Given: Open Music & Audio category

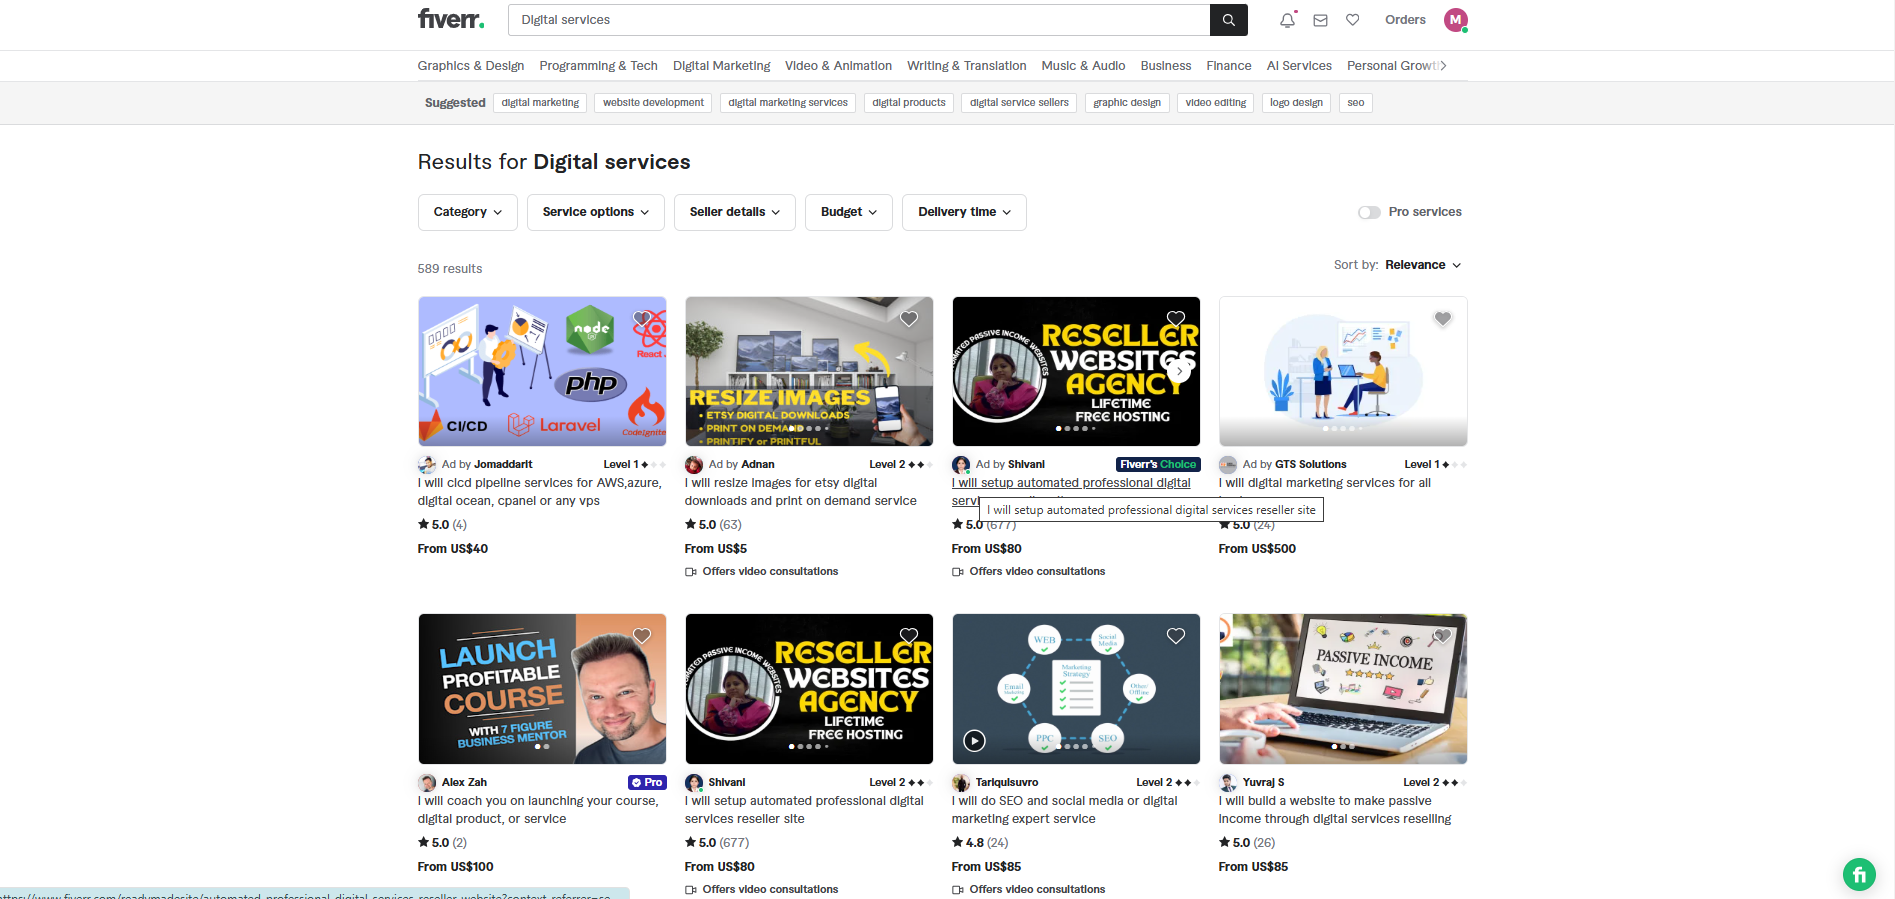Looking at the screenshot, I should [x=1083, y=66].
